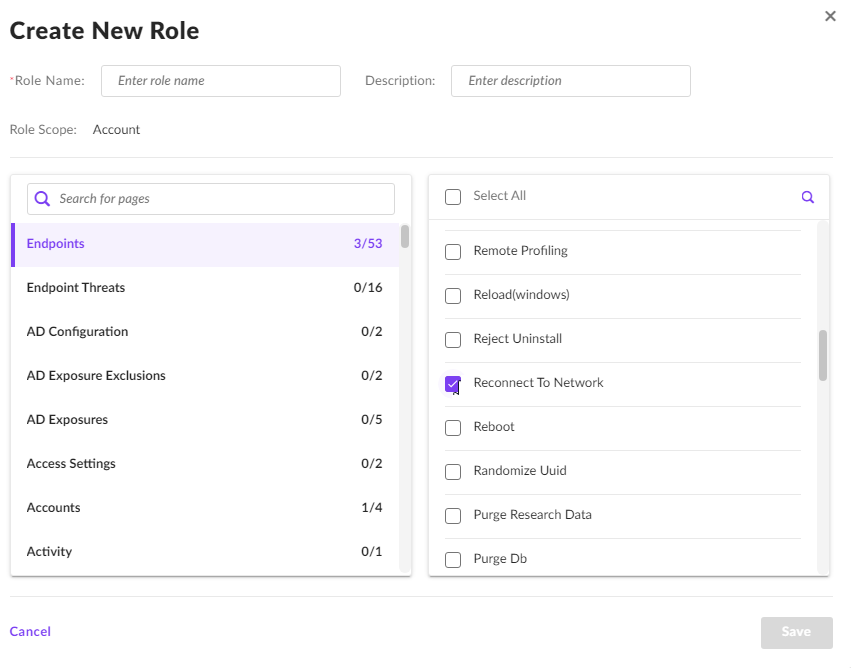Viewport: 851px width, 668px height.
Task: Open the Endpoint Threats category
Action: click(x=205, y=288)
